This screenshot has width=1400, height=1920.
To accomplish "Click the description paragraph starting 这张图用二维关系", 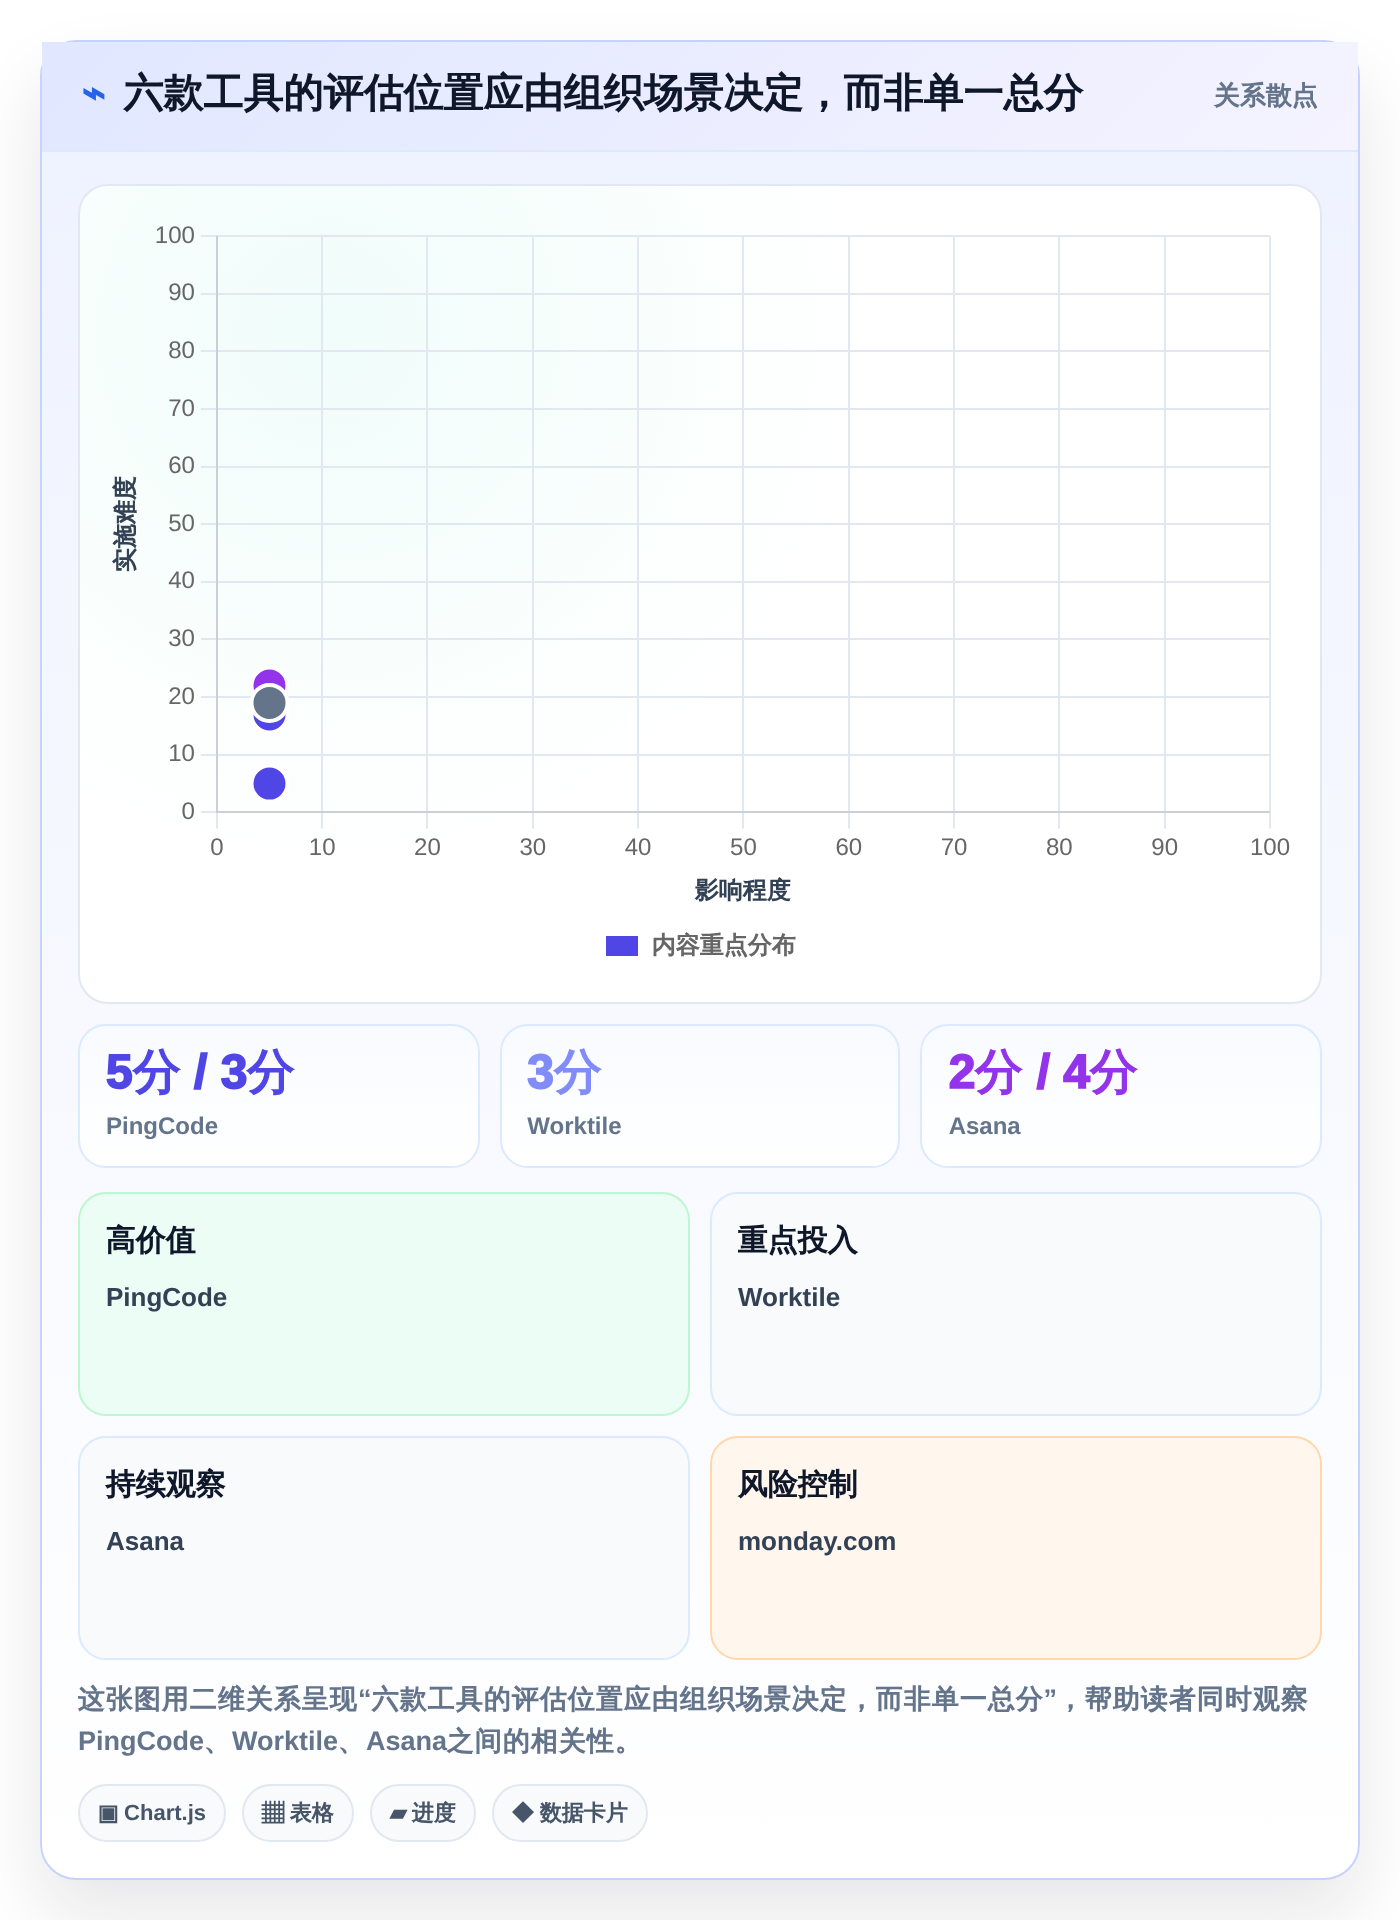I will 693,1720.
